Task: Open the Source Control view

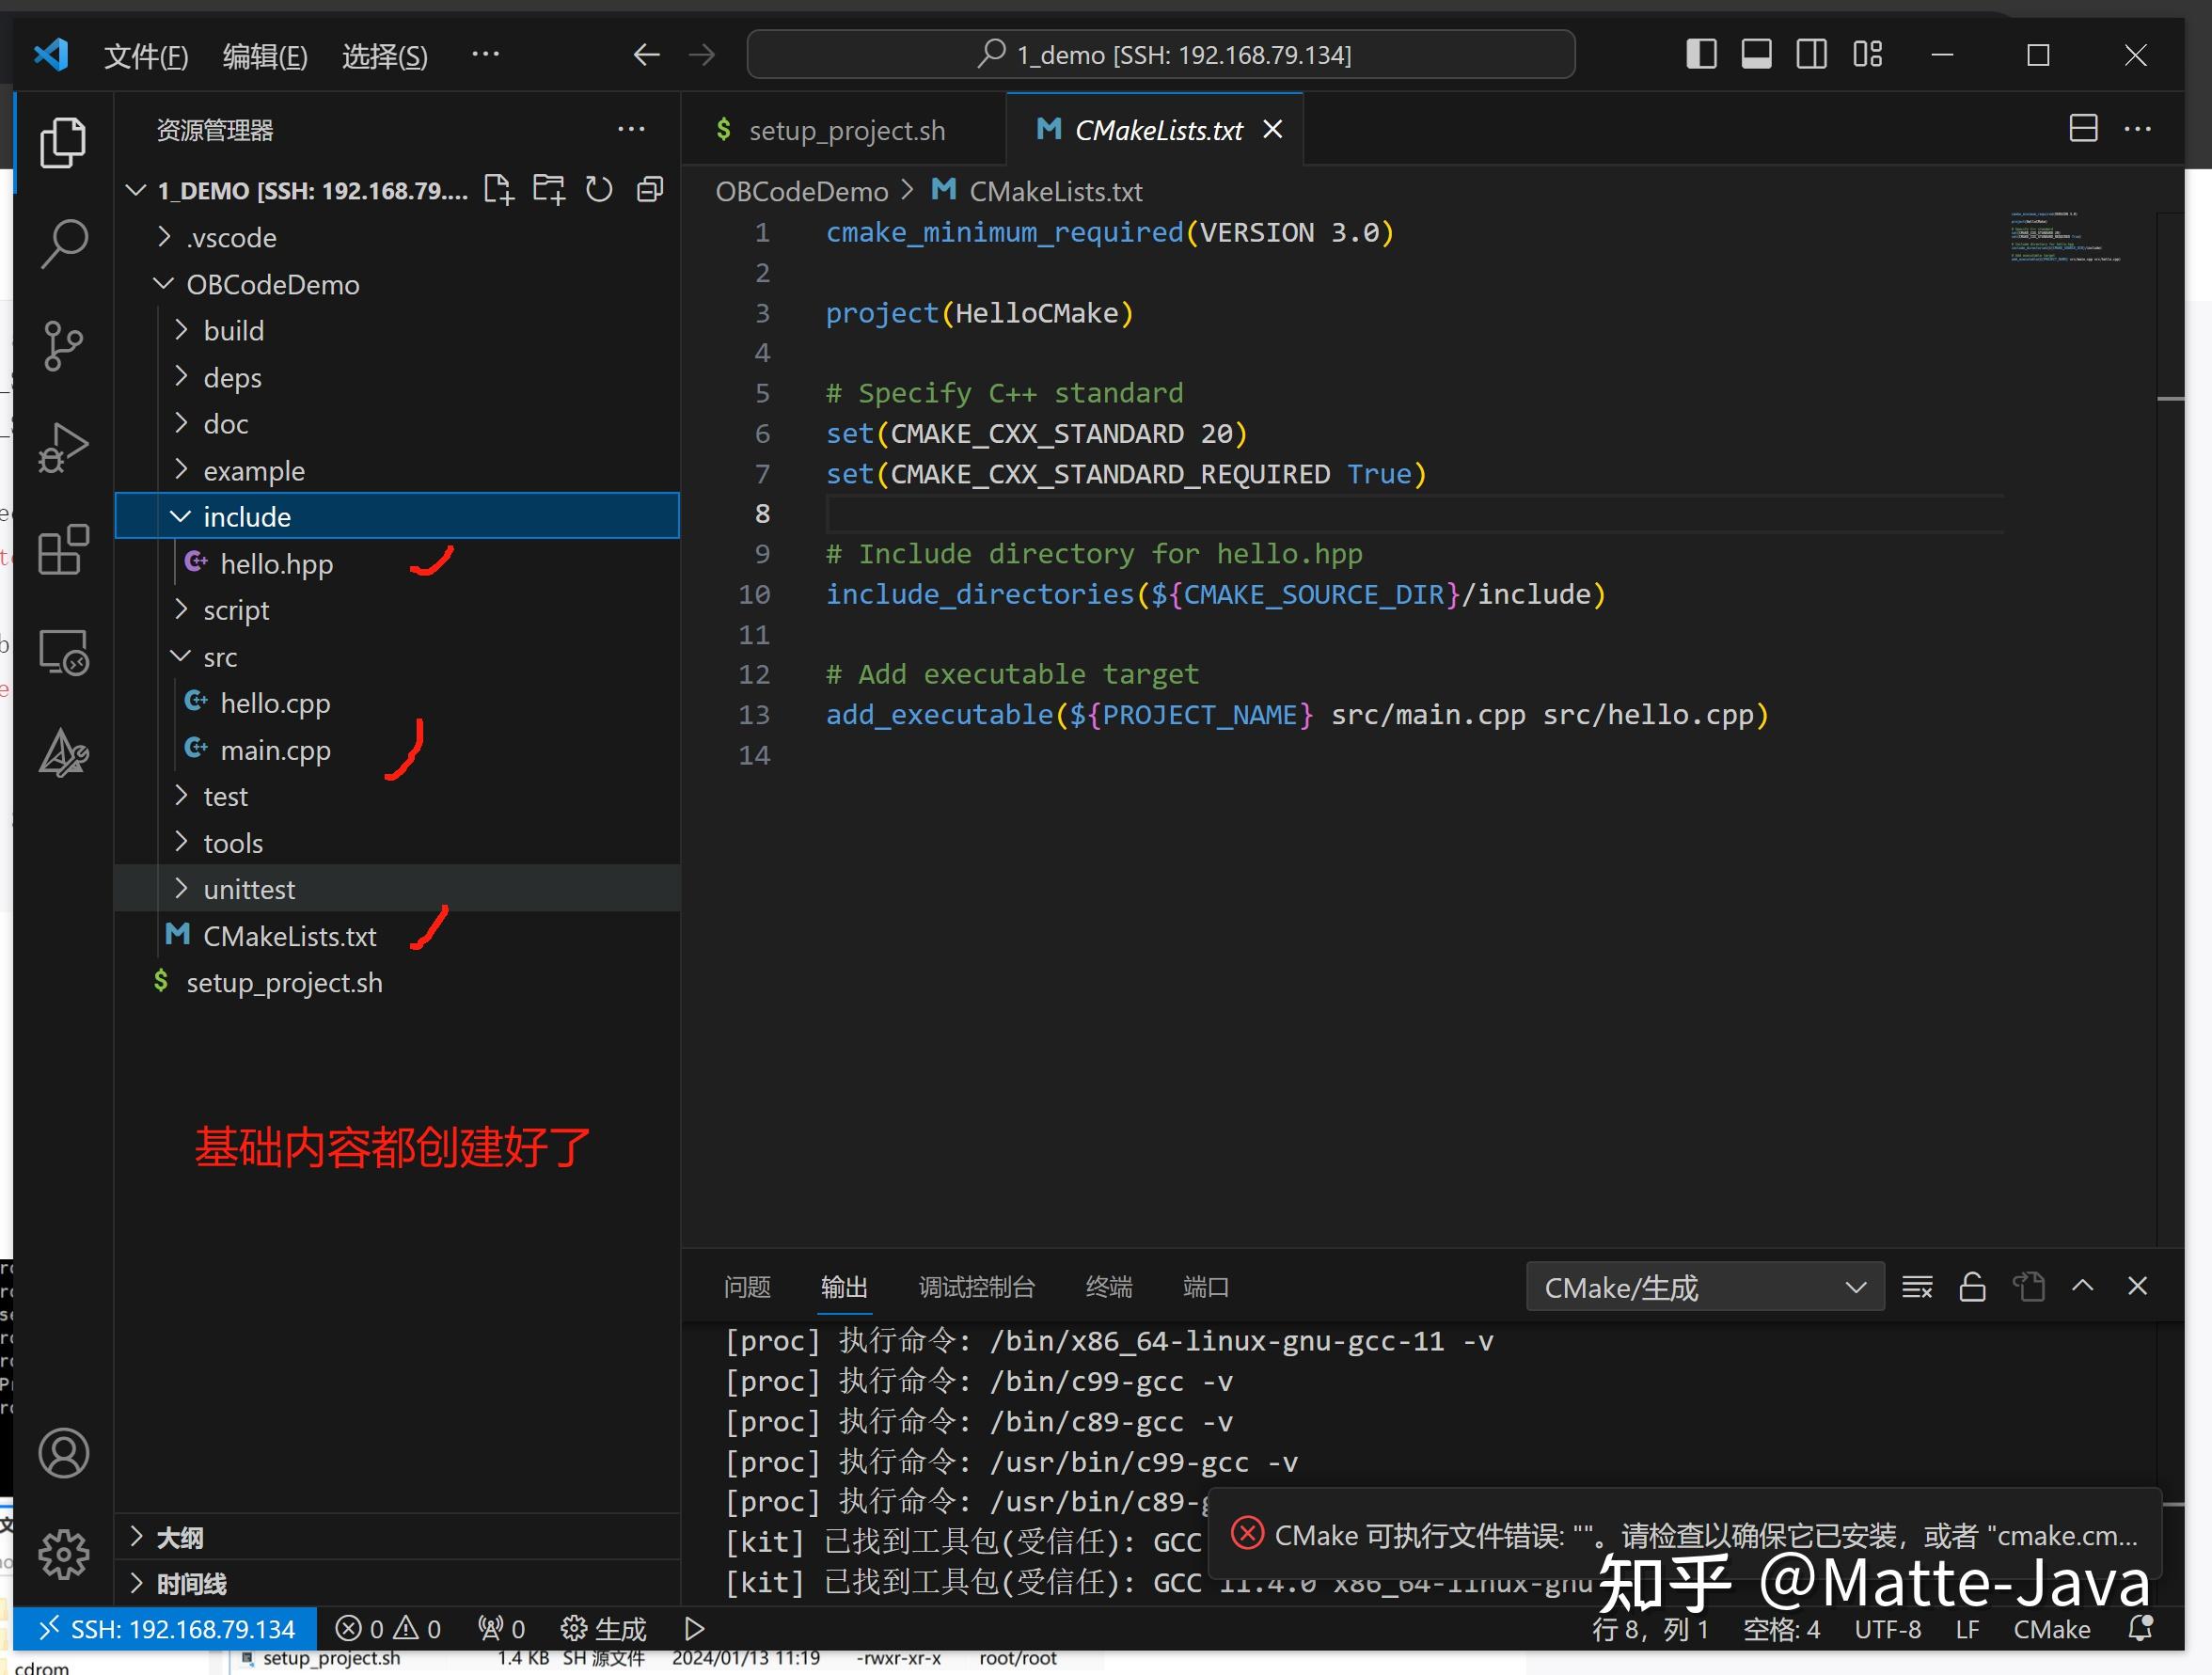Action: [63, 346]
